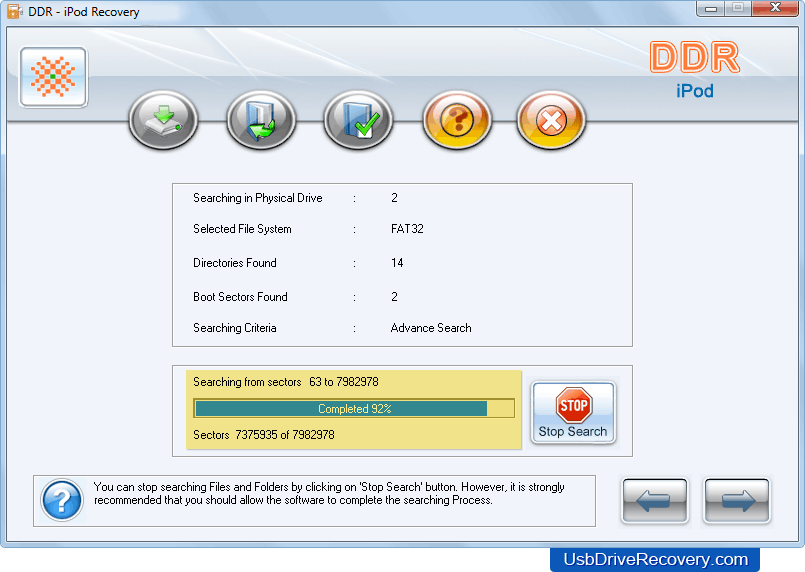This screenshot has width=805, height=572.
Task: Click the DDR iPod logo
Action: 695,70
